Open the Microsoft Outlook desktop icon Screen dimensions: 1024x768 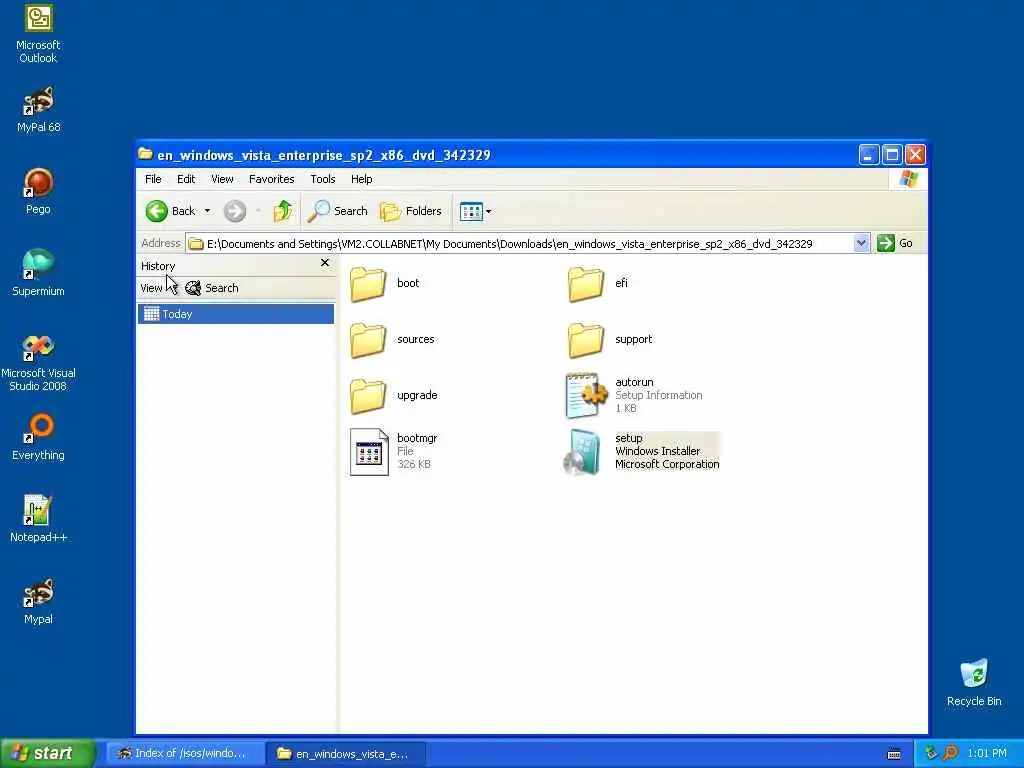click(x=39, y=34)
